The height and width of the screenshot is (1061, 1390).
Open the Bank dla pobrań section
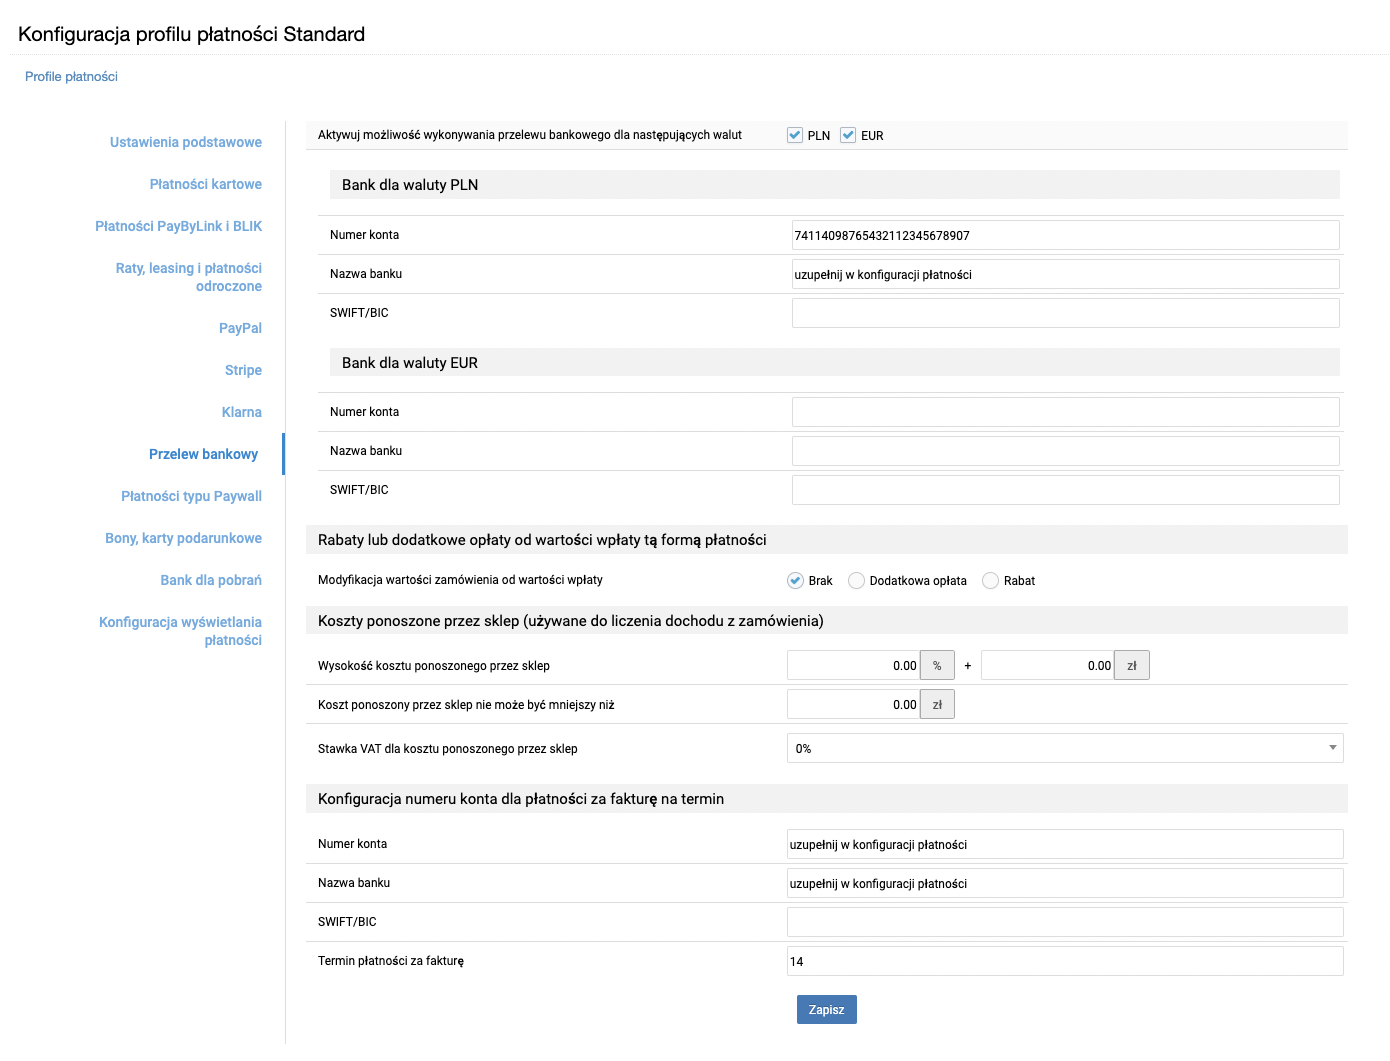click(211, 580)
